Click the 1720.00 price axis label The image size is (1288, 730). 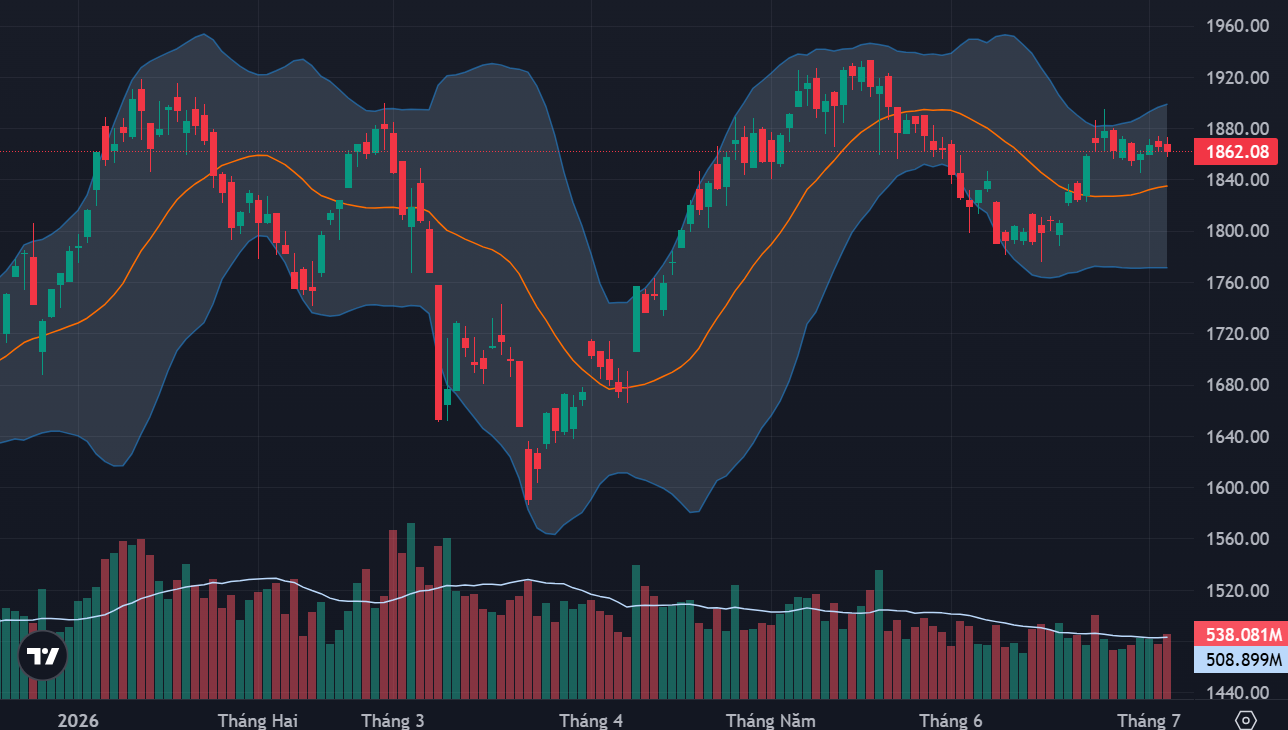coord(1232,334)
